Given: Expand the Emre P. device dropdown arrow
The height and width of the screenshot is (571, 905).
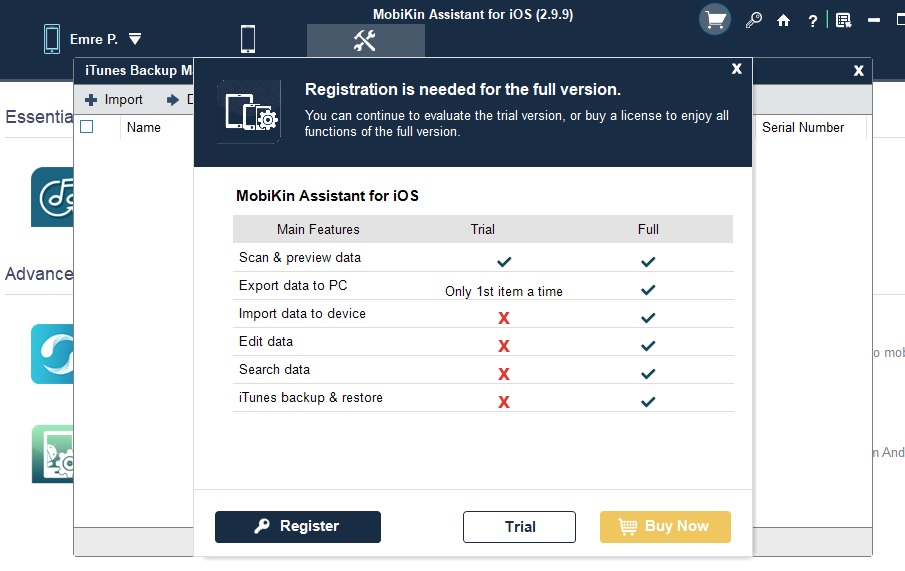Looking at the screenshot, I should coord(135,39).
